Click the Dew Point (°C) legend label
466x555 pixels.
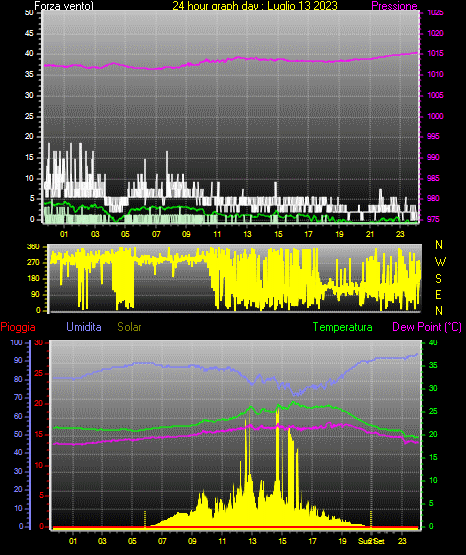point(427,327)
